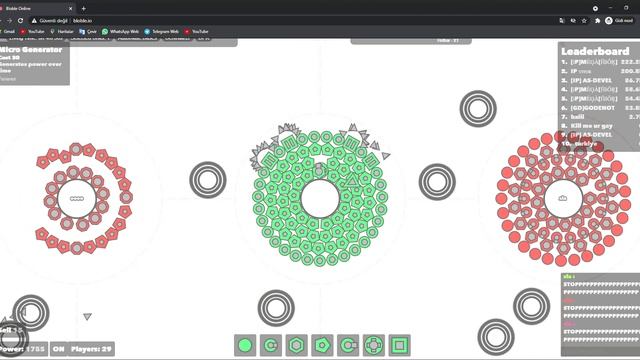Select the green square build icon
This screenshot has width=640, height=360.
click(400, 345)
